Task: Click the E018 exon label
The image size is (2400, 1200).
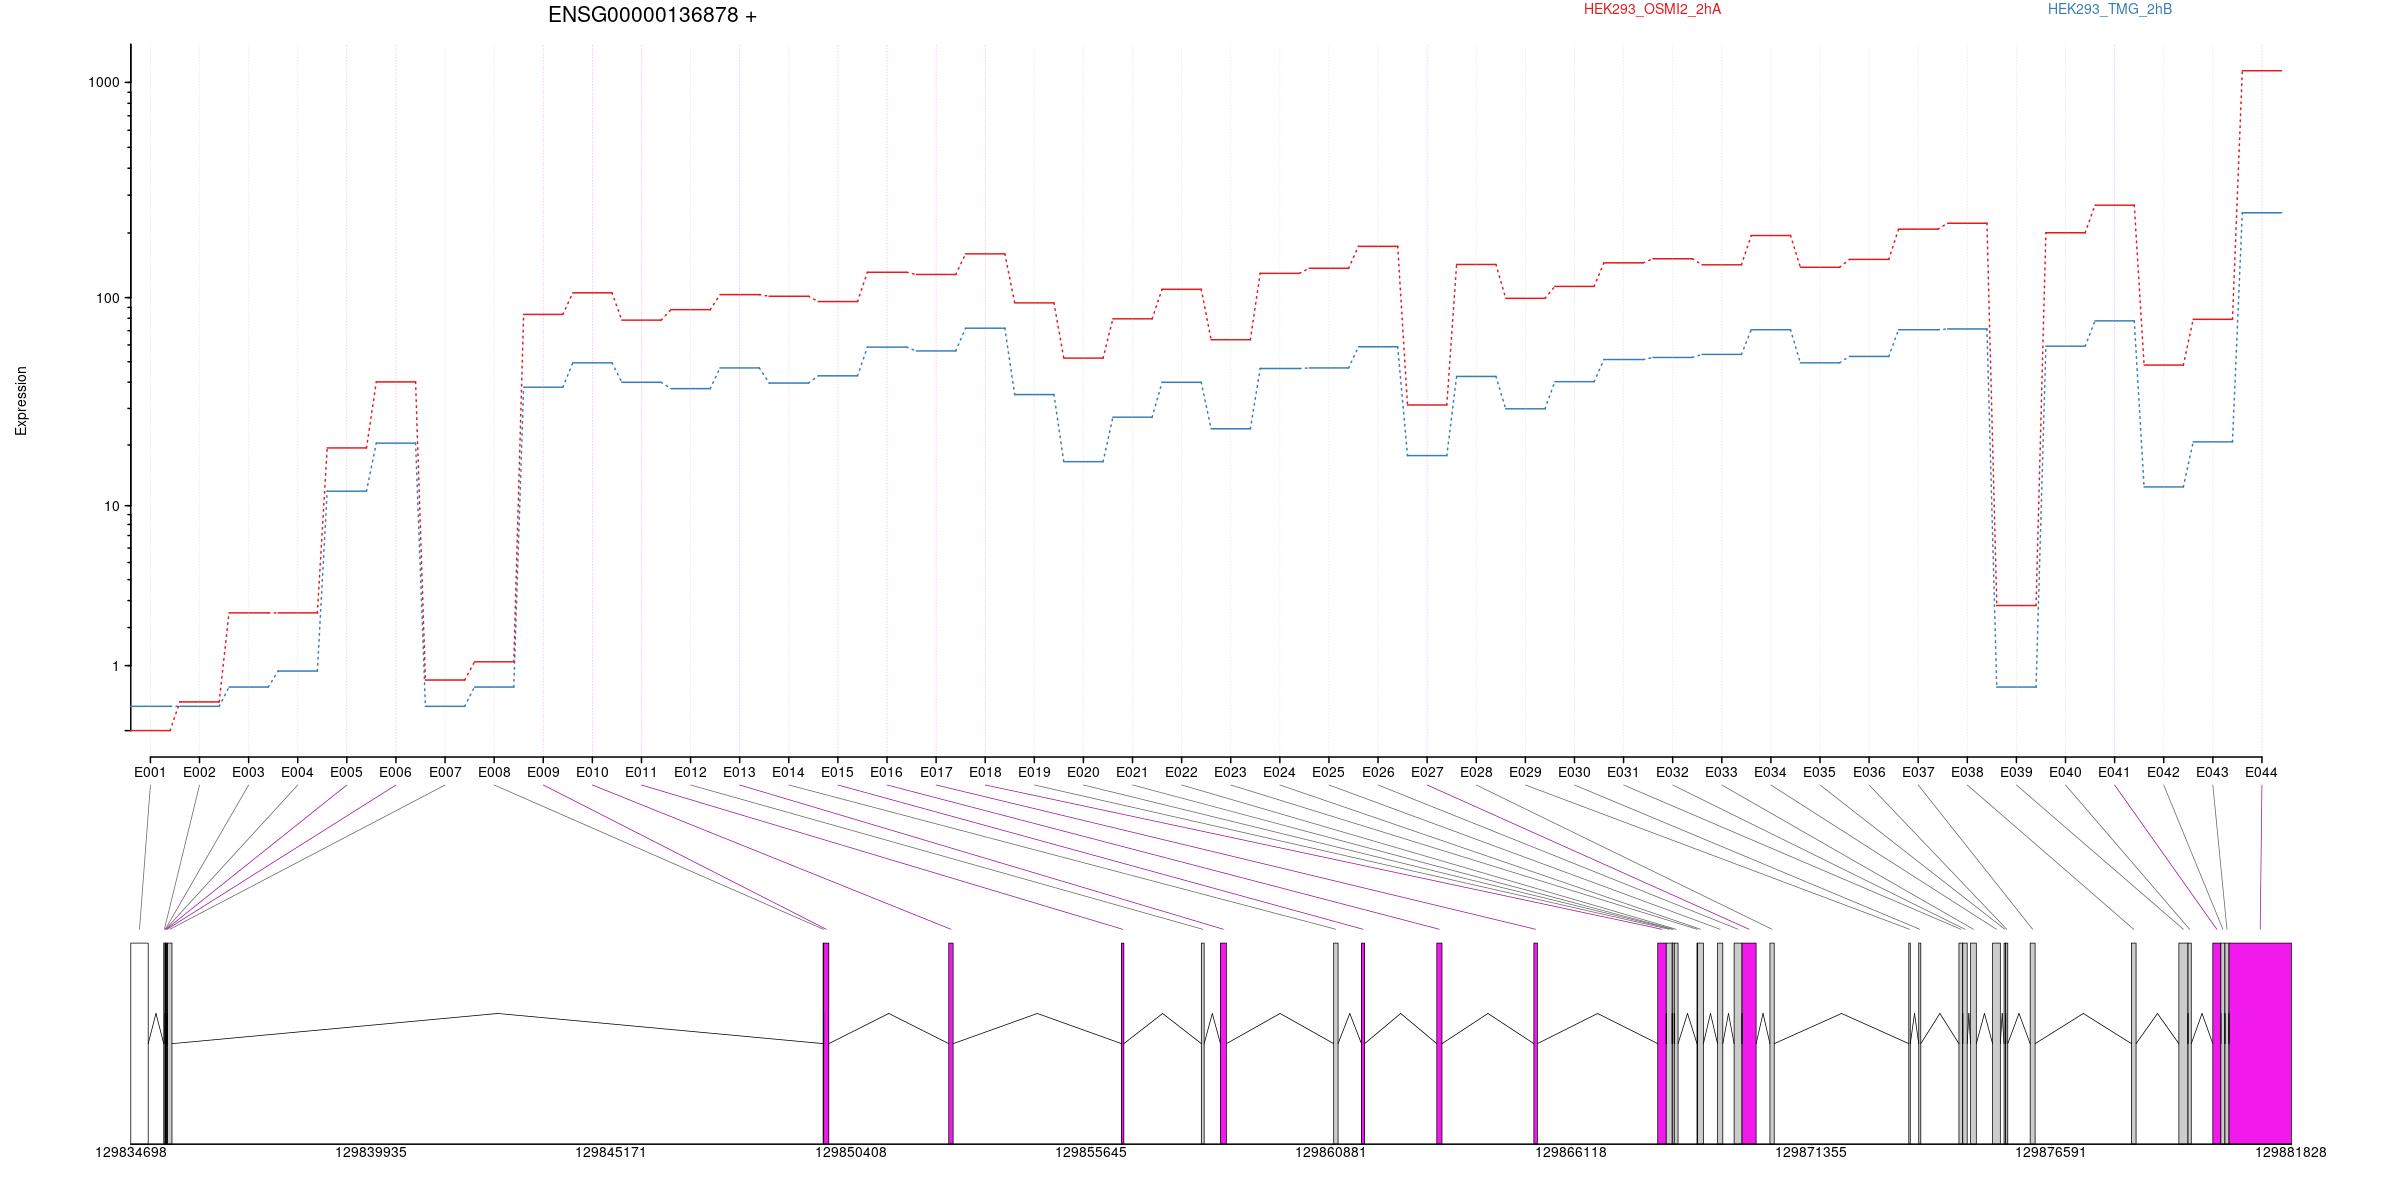Action: [985, 772]
